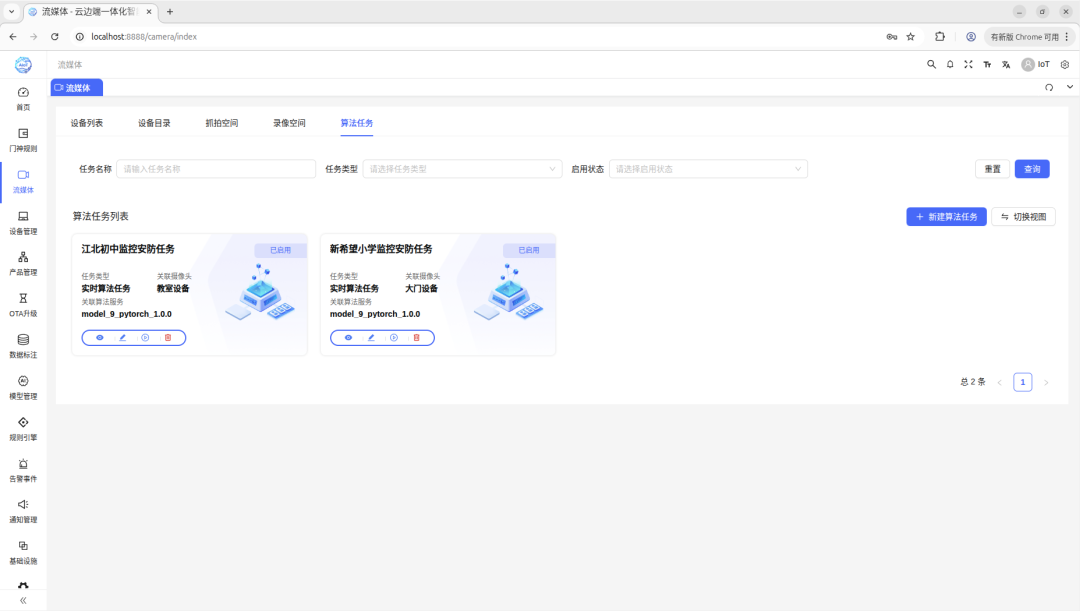Switch to the 设备列表 tab
This screenshot has height=611, width=1080.
pos(87,123)
